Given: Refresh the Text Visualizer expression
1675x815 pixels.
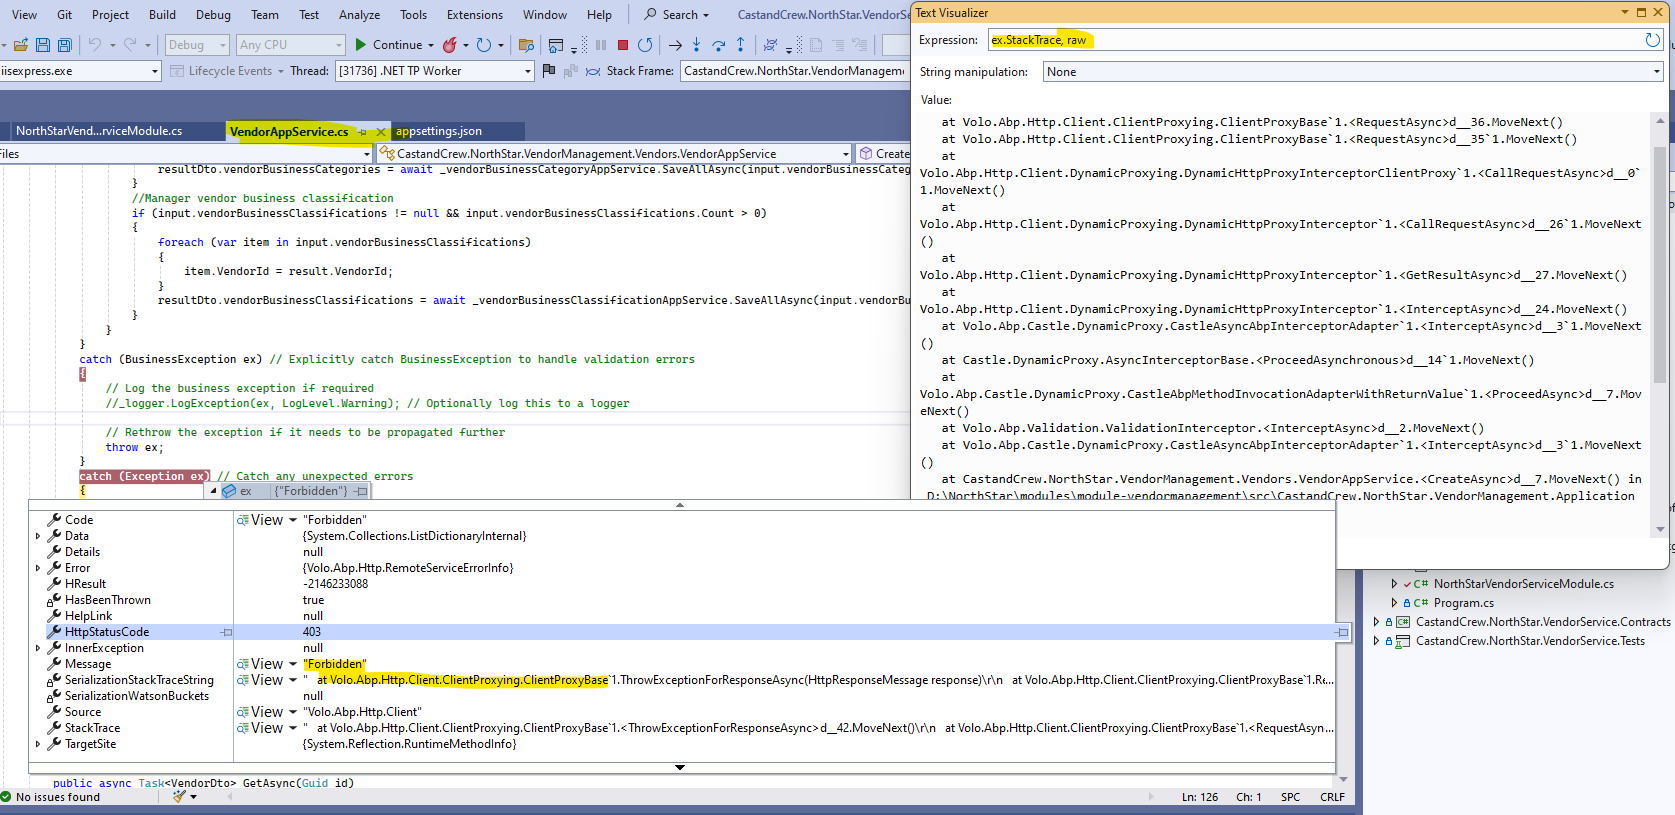Looking at the screenshot, I should (x=1652, y=40).
